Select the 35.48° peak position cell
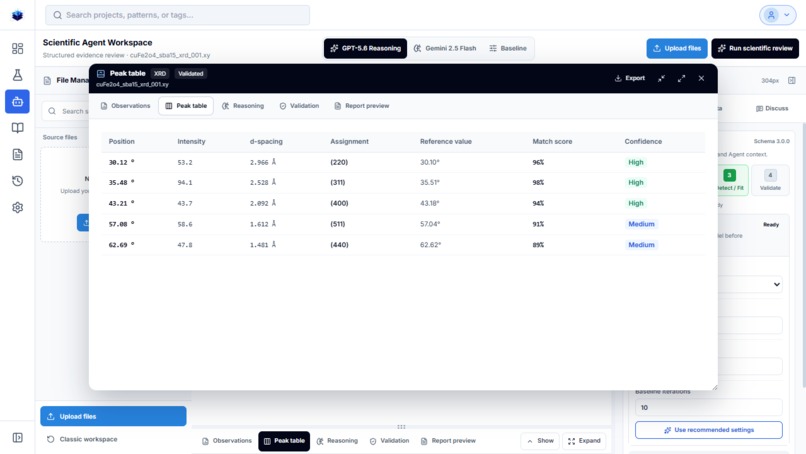The height and width of the screenshot is (454, 806). tap(121, 183)
